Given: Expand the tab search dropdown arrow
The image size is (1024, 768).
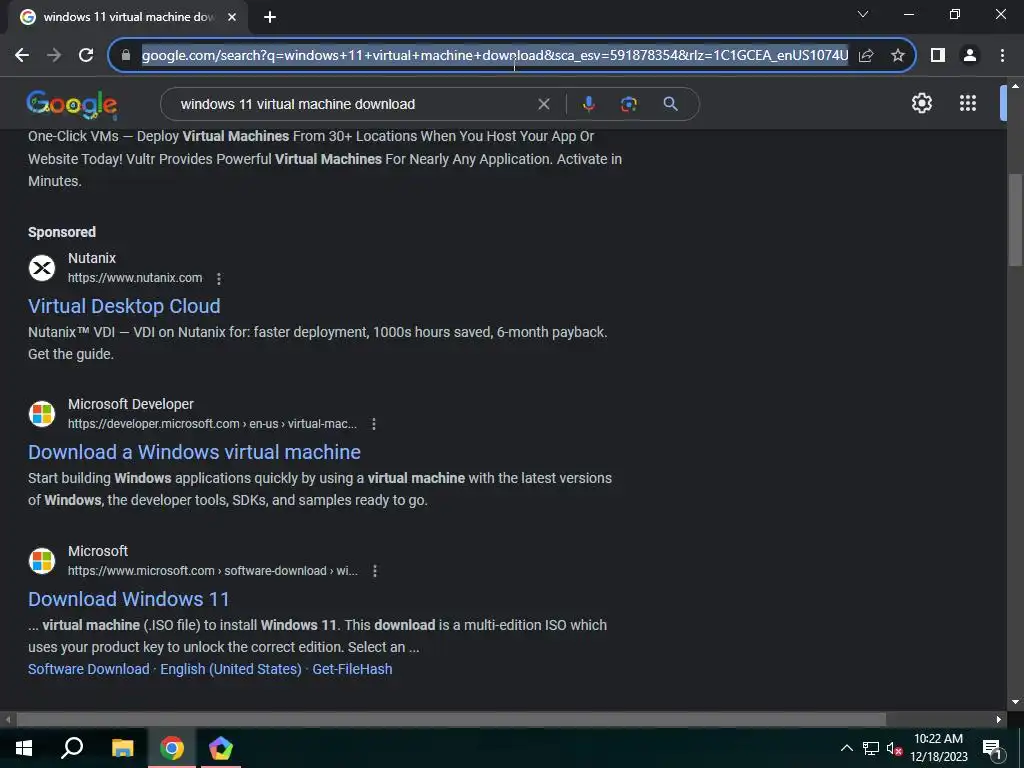Looking at the screenshot, I should (x=863, y=14).
